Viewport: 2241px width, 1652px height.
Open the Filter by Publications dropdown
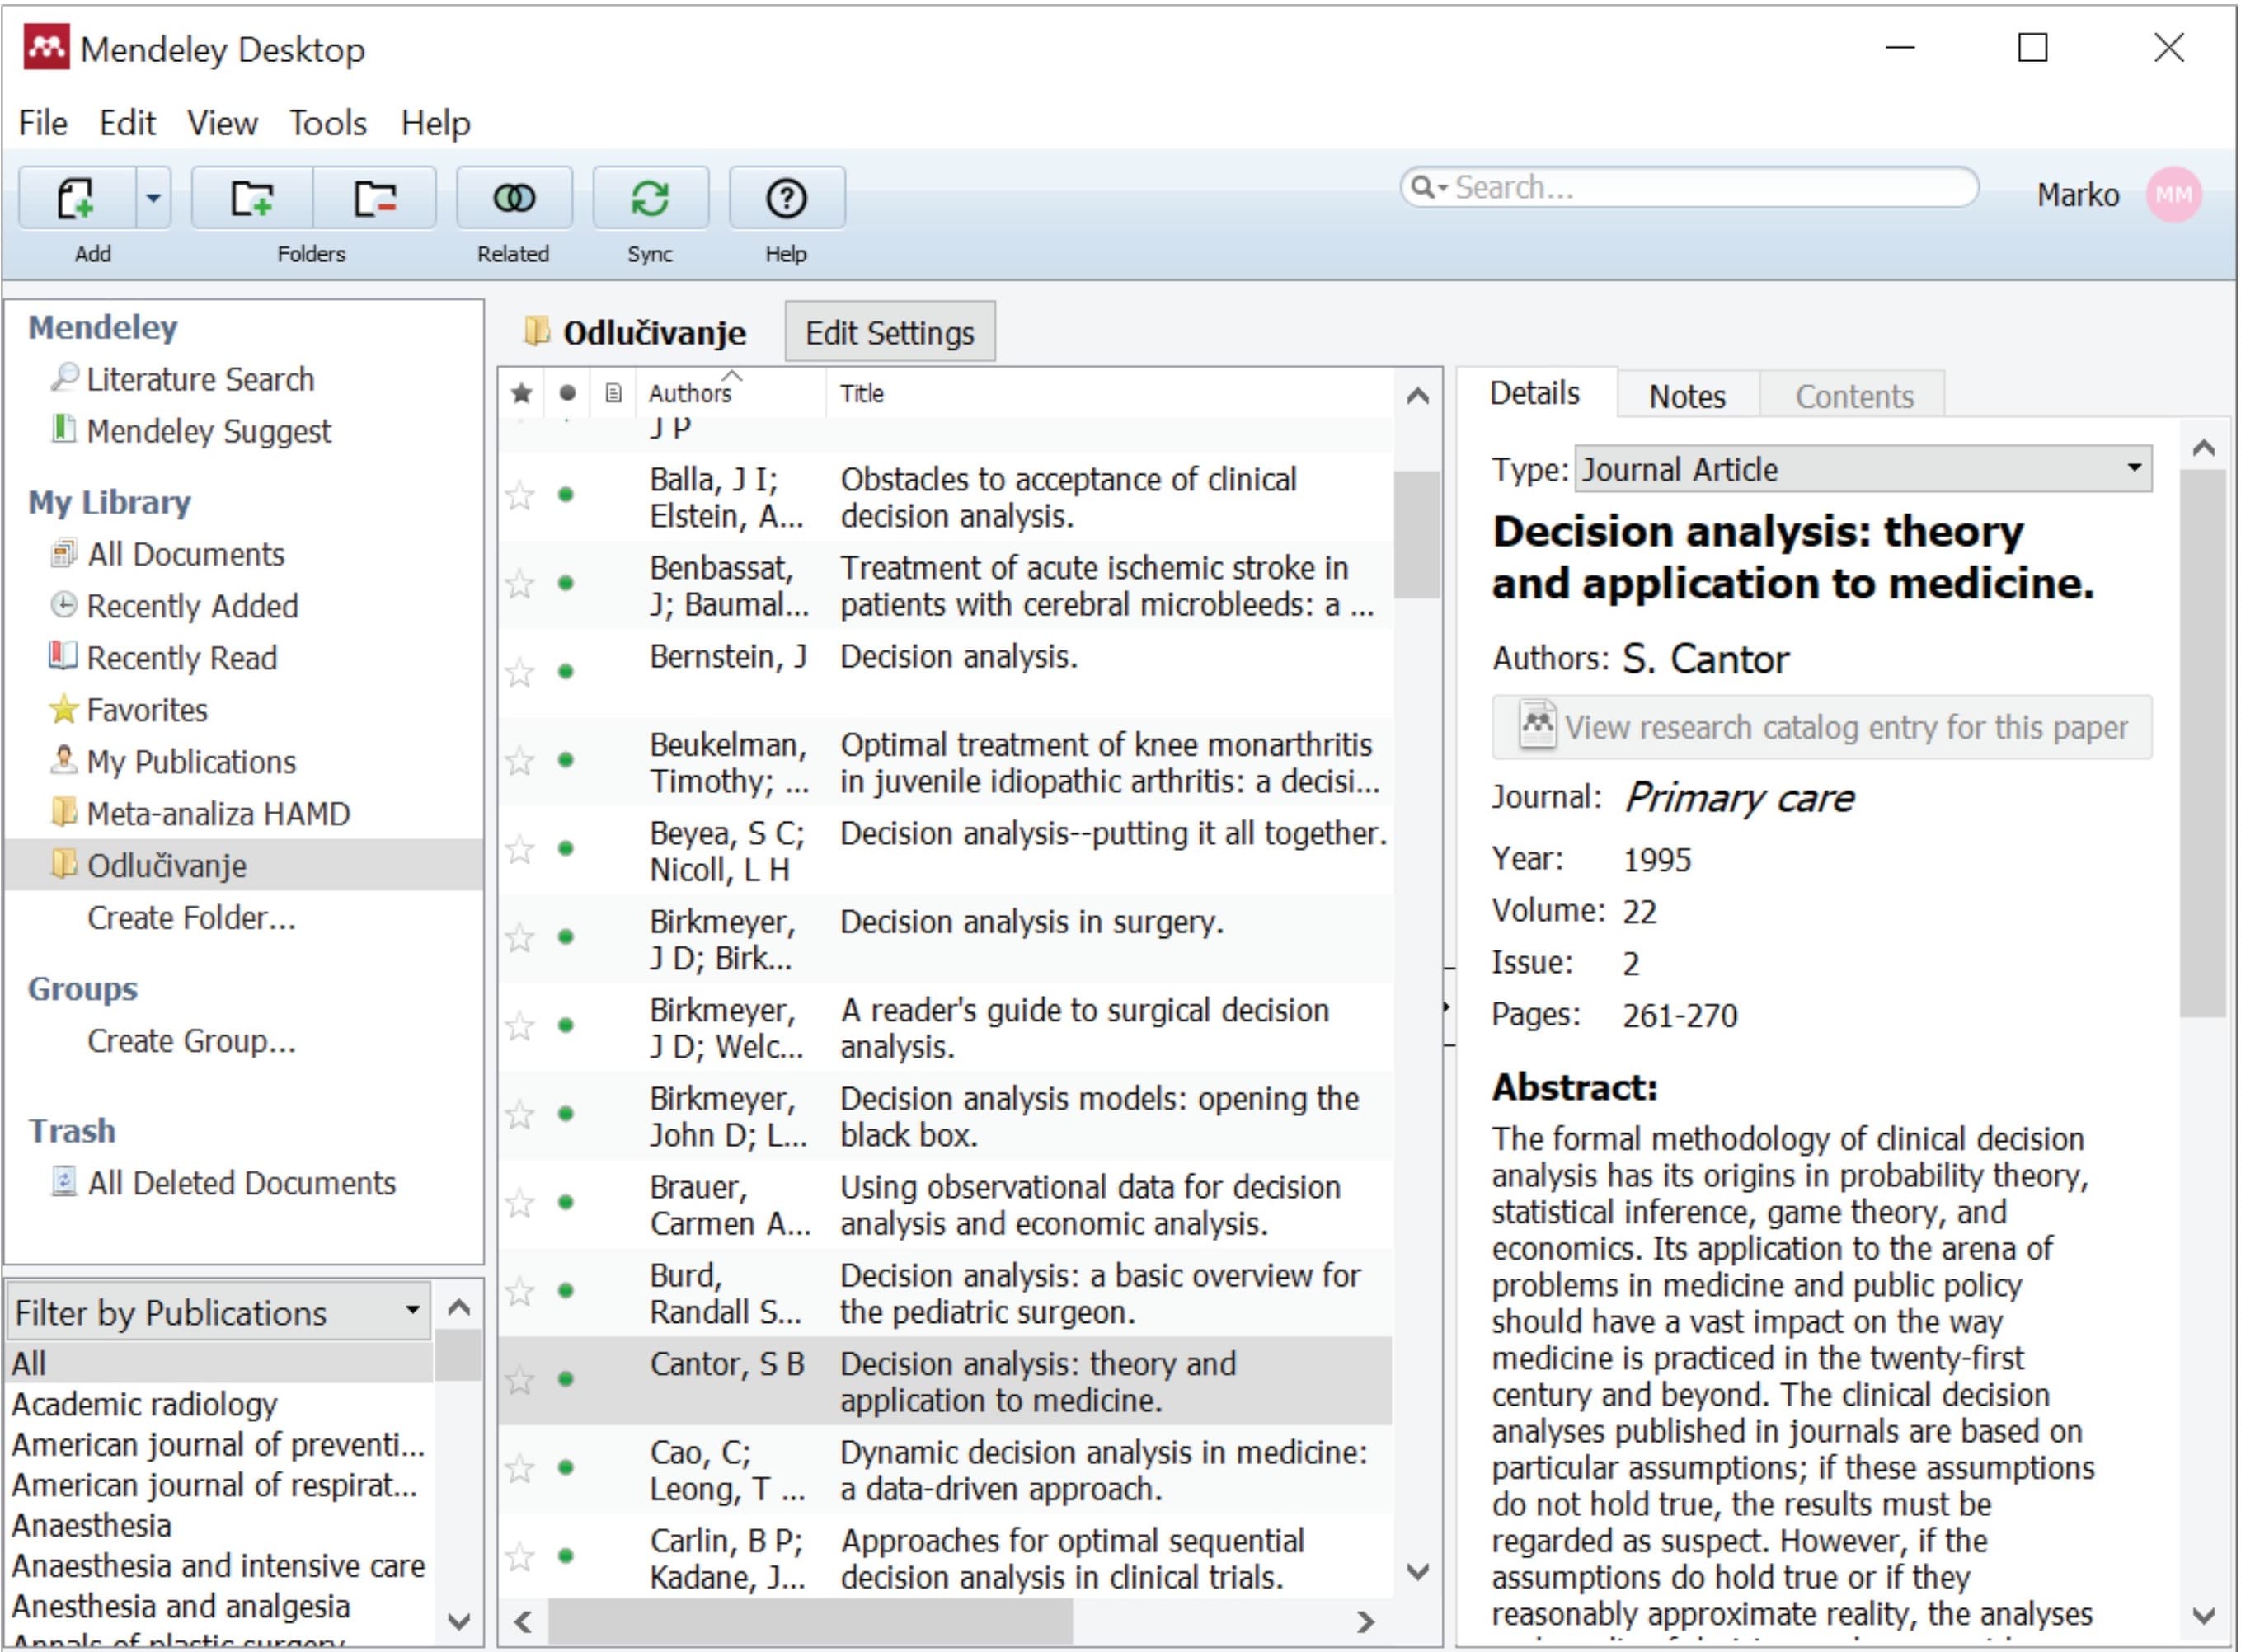(x=219, y=1312)
